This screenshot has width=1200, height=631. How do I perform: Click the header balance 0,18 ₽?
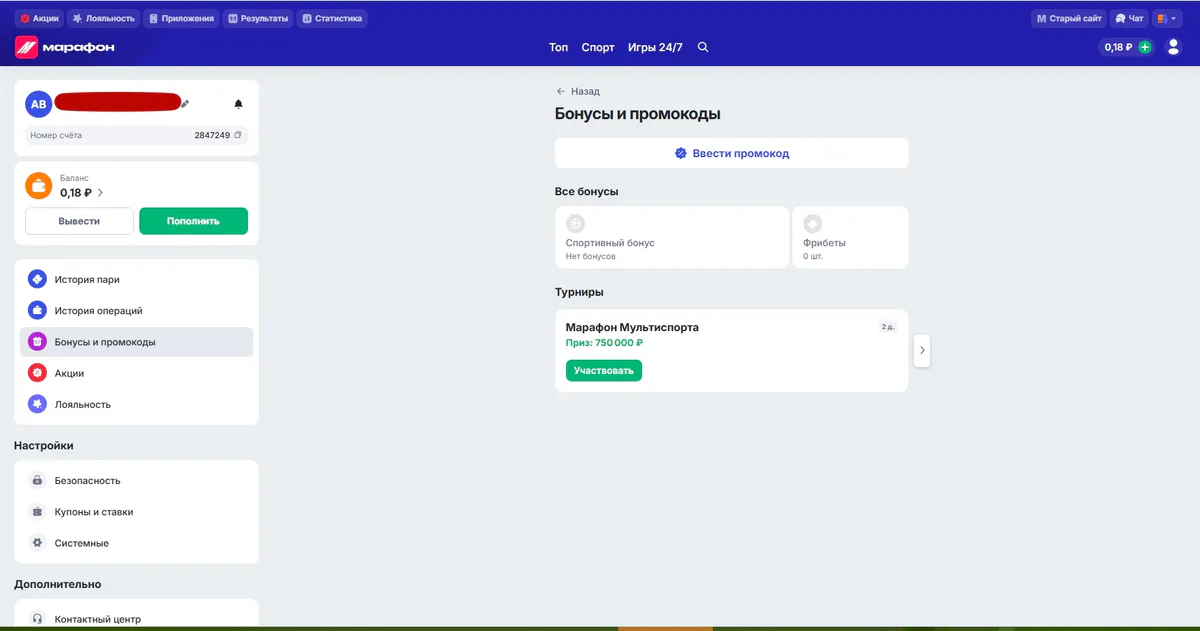coord(1118,47)
